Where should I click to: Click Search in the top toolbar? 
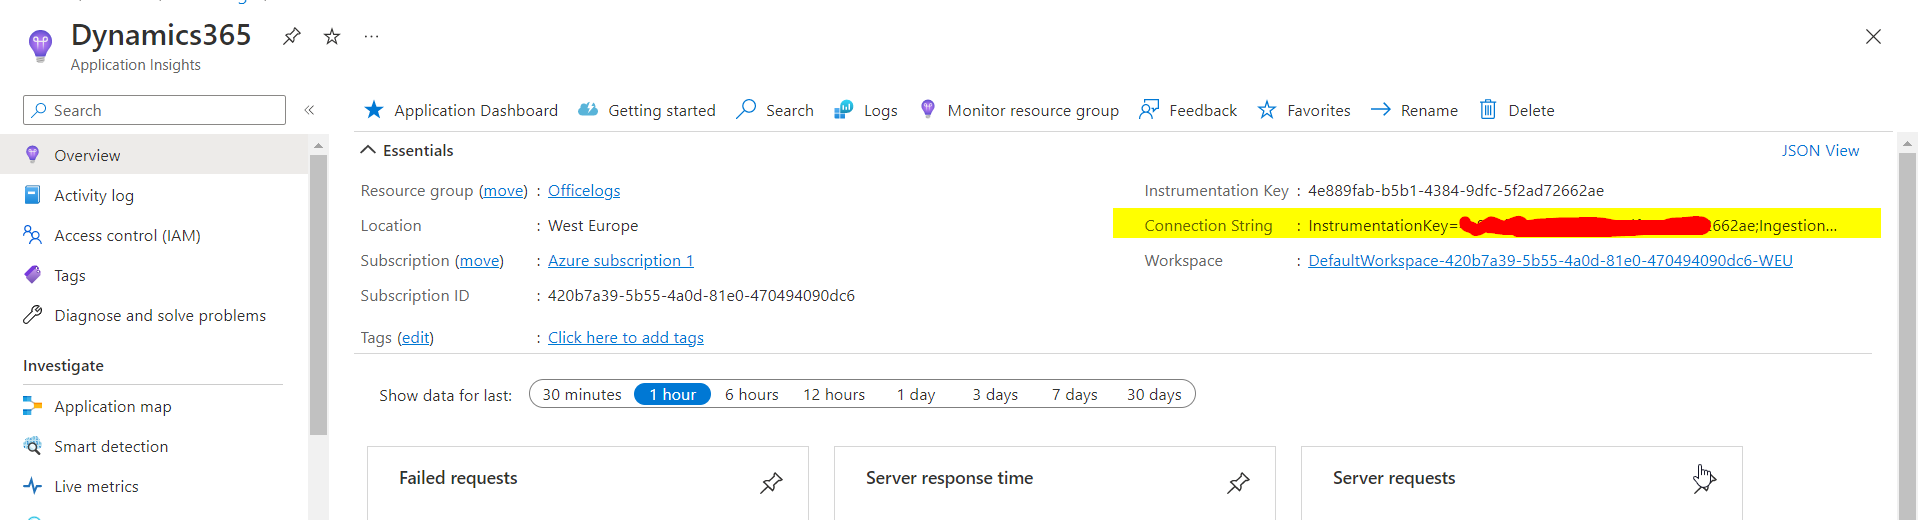coord(775,110)
